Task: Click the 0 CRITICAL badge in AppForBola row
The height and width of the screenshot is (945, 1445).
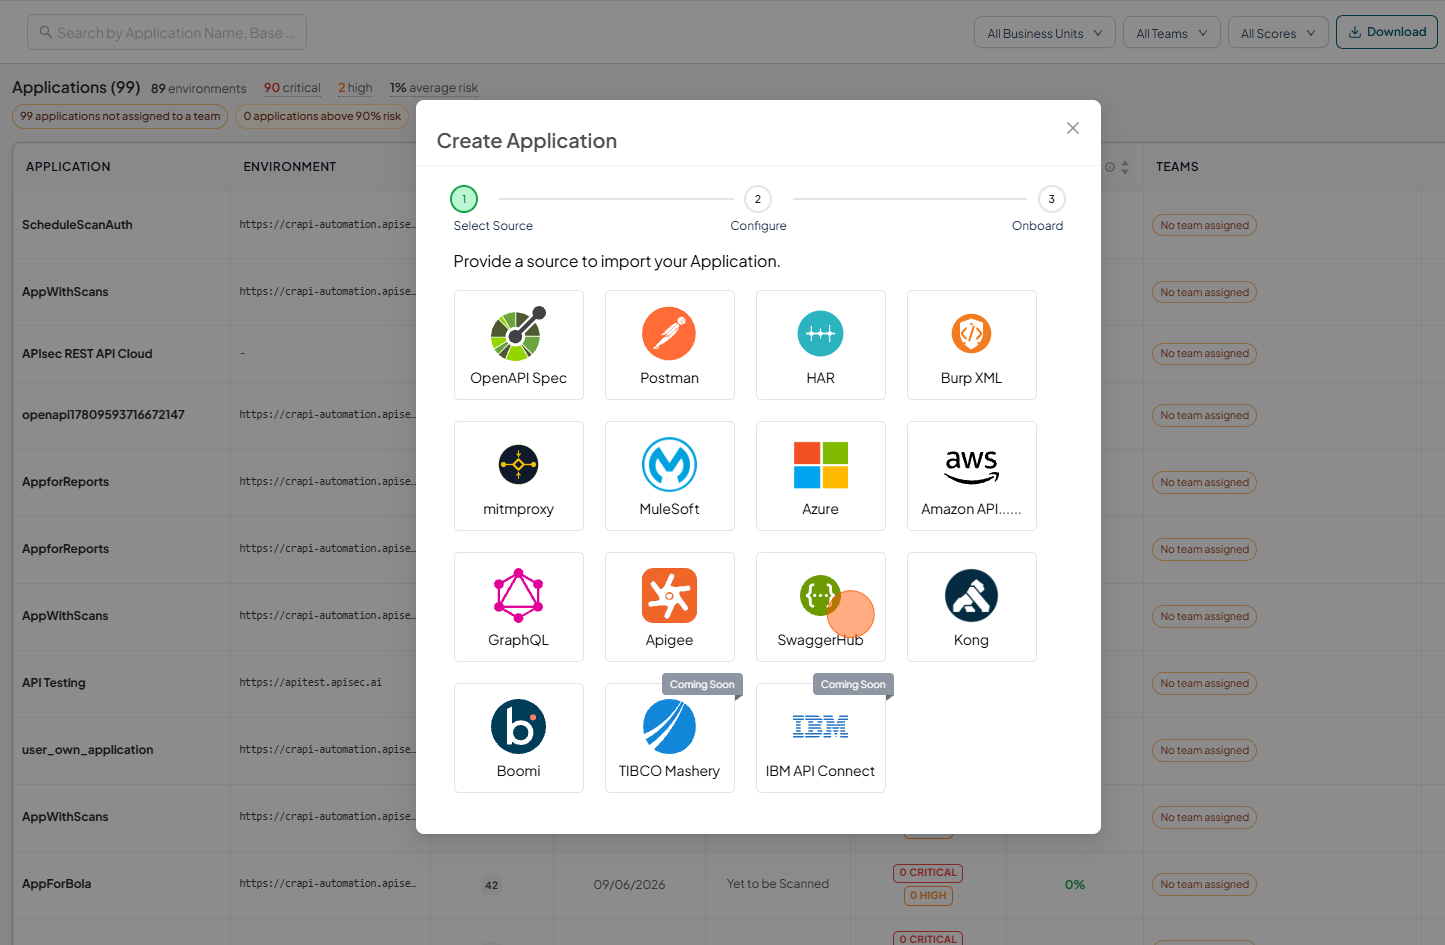Action: [928, 873]
